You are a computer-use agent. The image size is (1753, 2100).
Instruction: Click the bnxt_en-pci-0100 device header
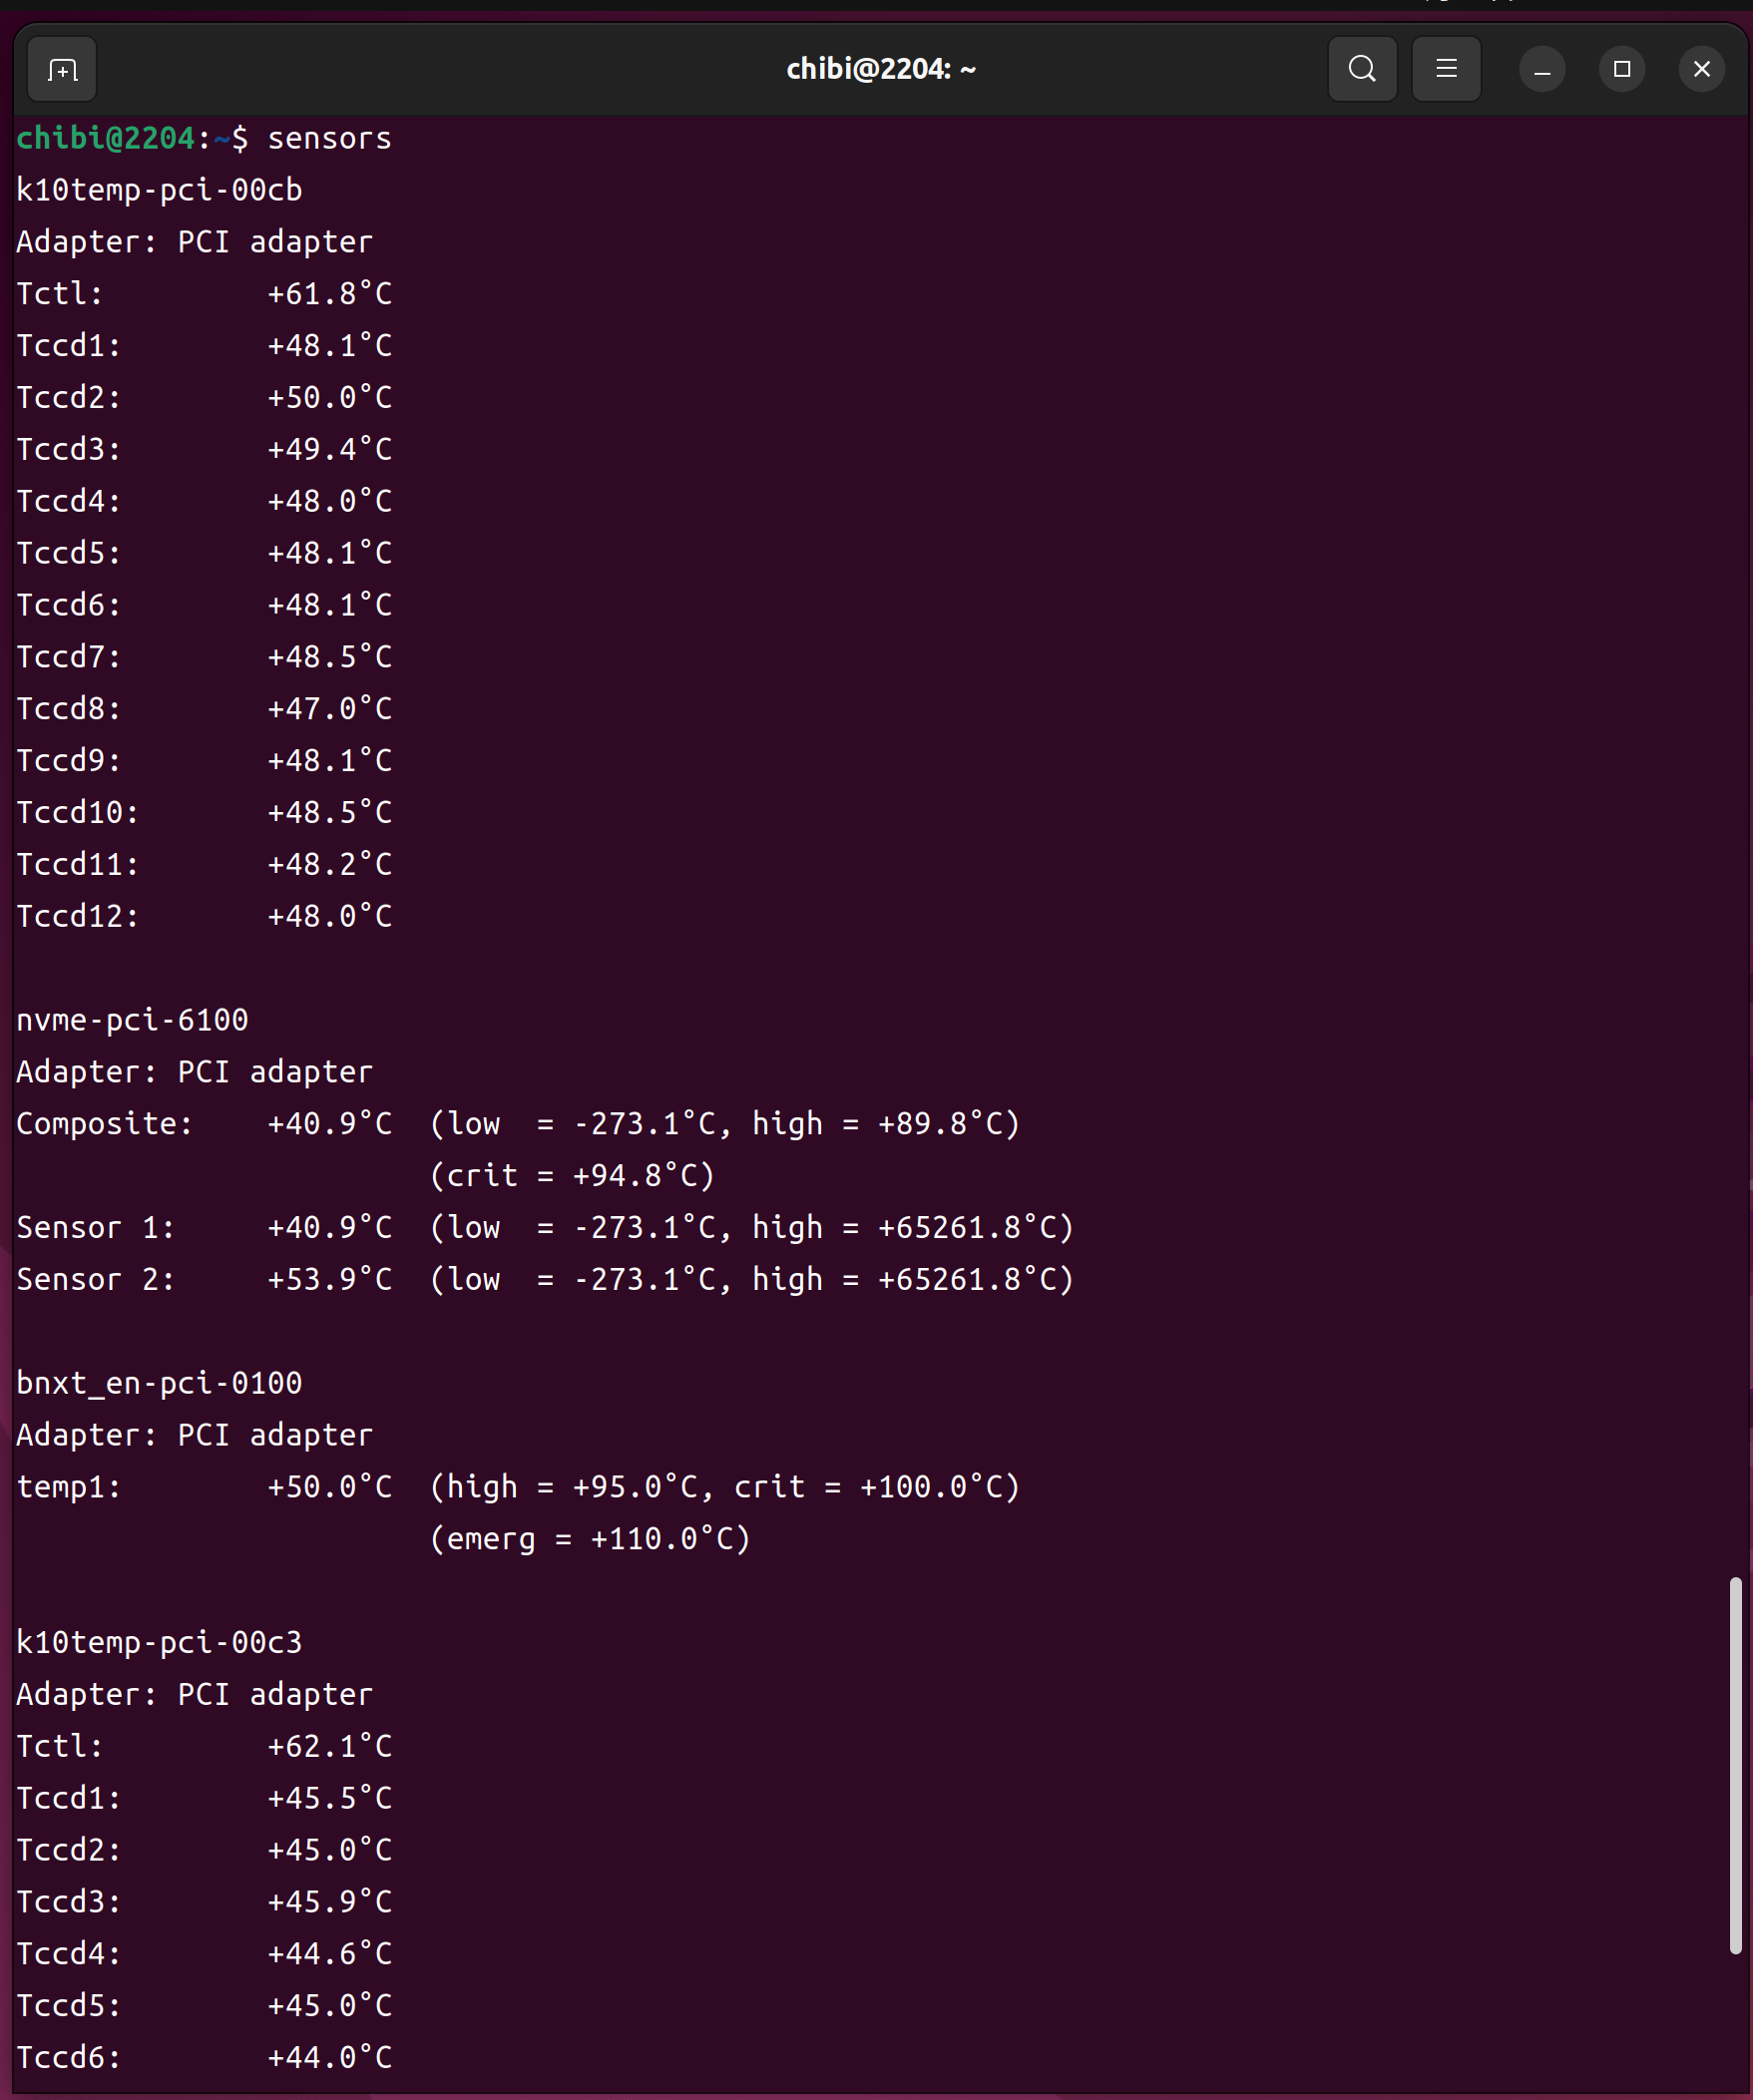[159, 1384]
